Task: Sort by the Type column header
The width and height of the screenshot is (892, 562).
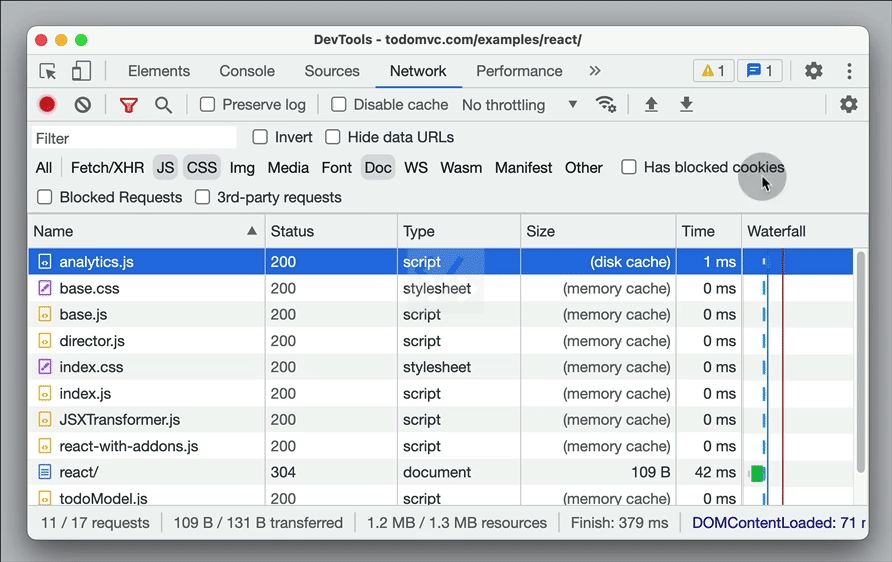Action: 459,231
